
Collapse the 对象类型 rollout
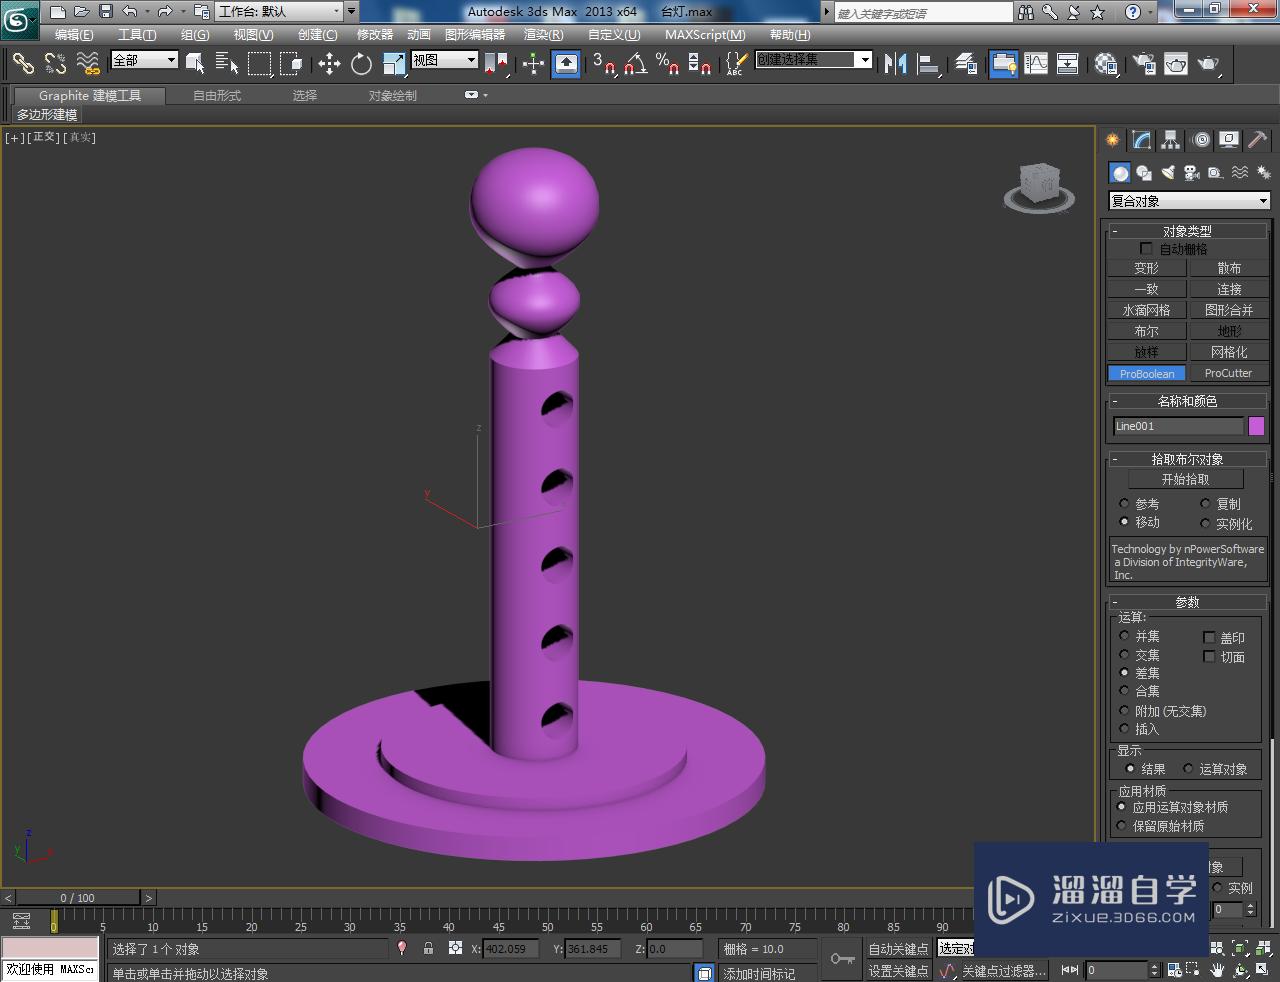click(x=1187, y=231)
